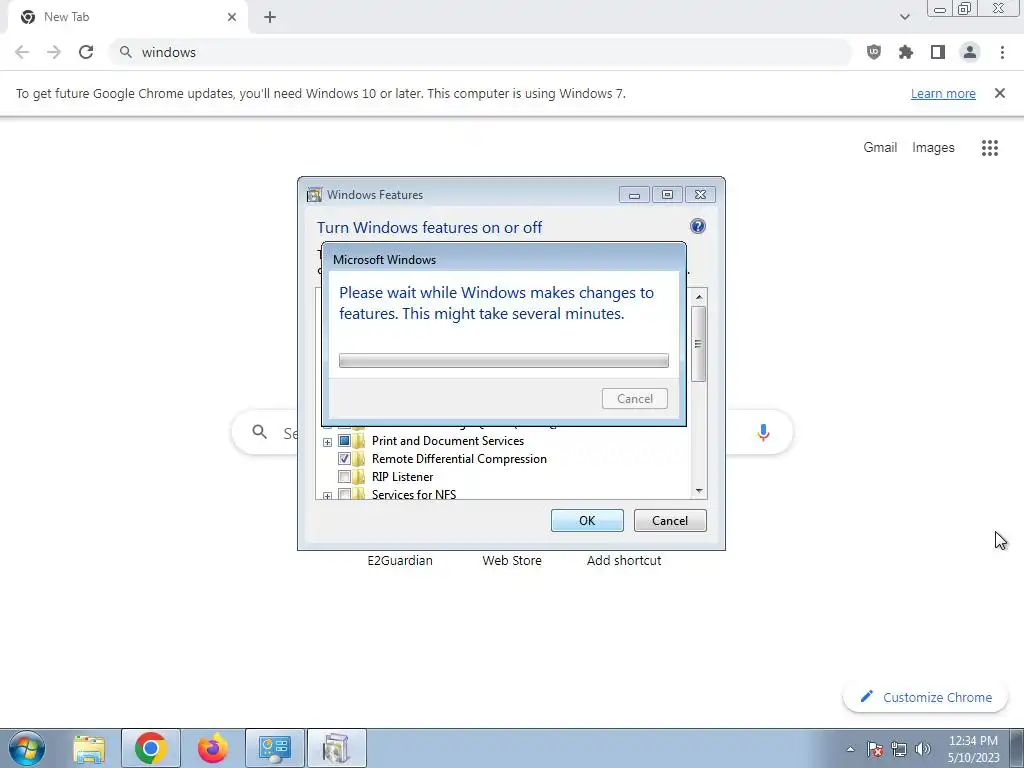
Task: Open the Extensions puzzle-piece menu
Action: pos(906,52)
